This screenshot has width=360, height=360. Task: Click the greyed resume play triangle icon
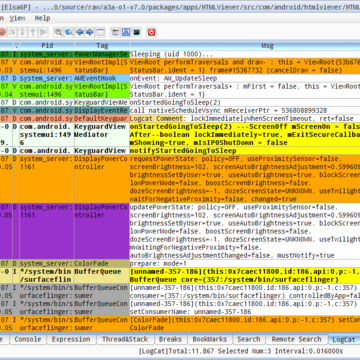(43, 32)
